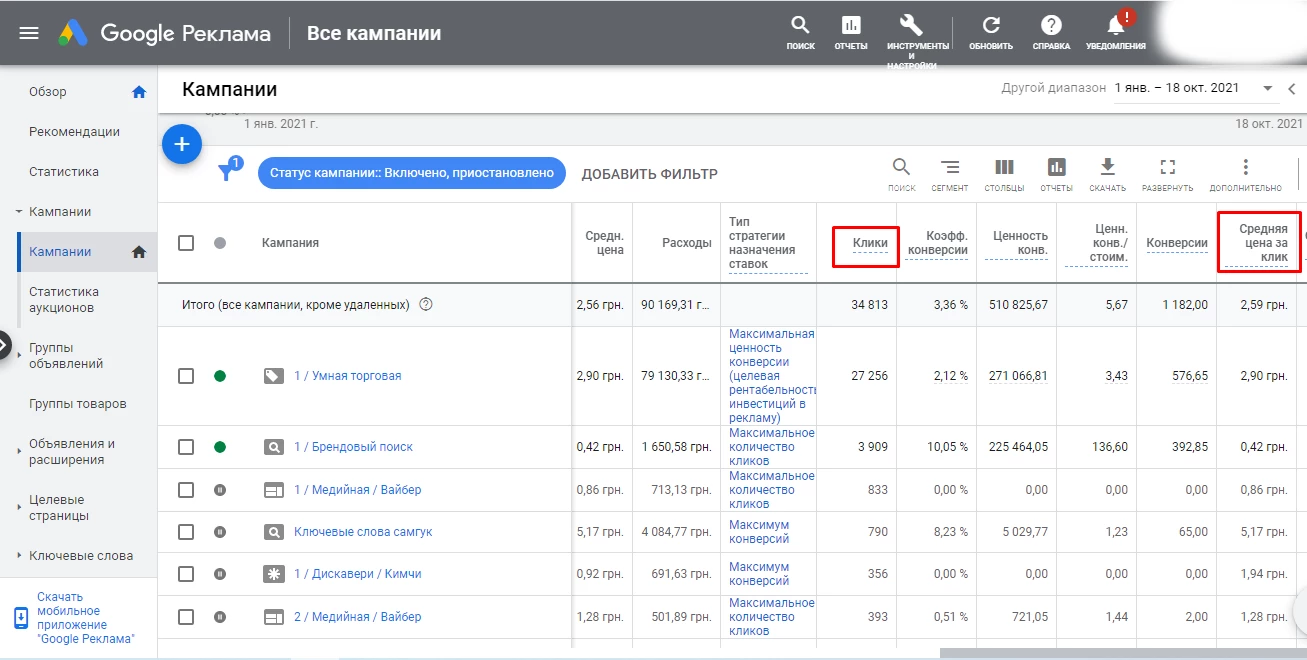Viewport: 1307px width, 660px height.
Task: Select checkbox for 1 / Брендовый поиск
Action: (x=186, y=447)
